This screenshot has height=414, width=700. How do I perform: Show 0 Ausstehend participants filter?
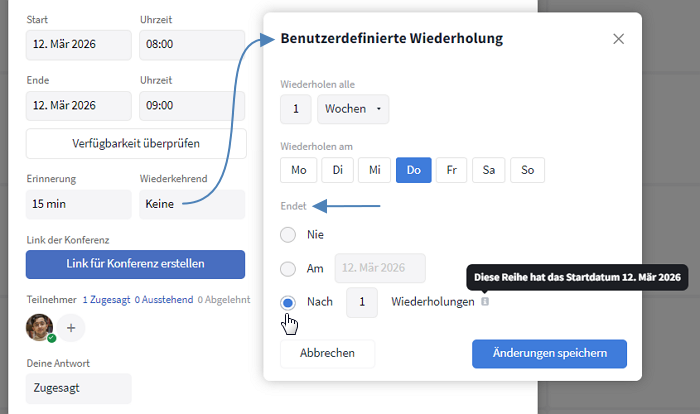pyautogui.click(x=164, y=300)
